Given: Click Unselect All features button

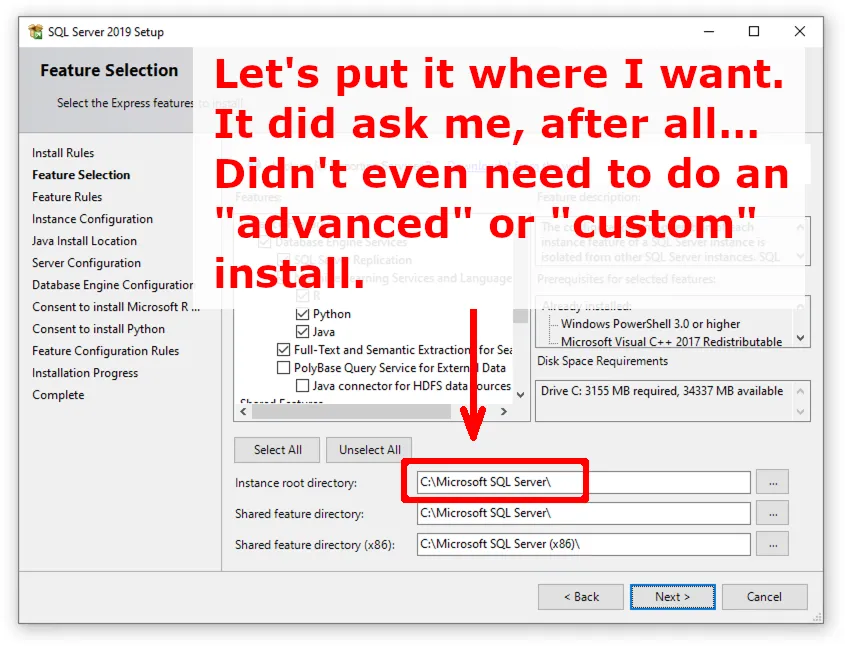Looking at the screenshot, I should click(x=369, y=450).
